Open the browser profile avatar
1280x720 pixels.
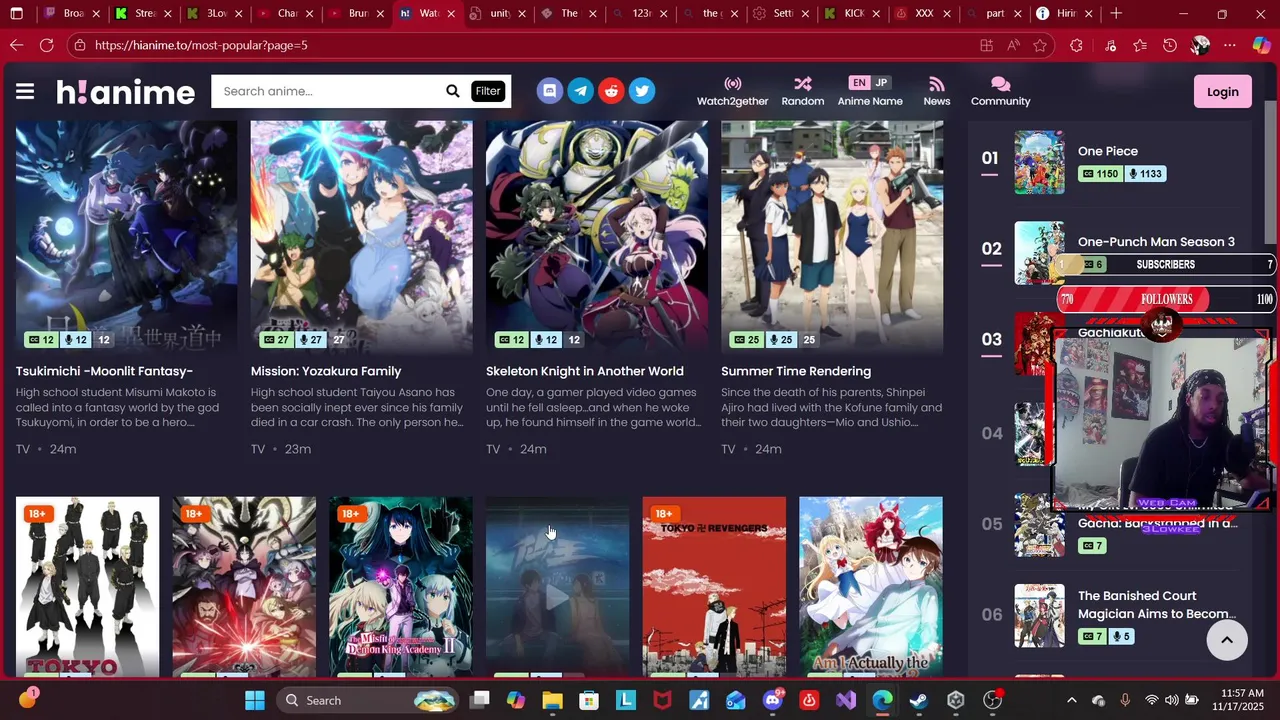[x=1200, y=45]
